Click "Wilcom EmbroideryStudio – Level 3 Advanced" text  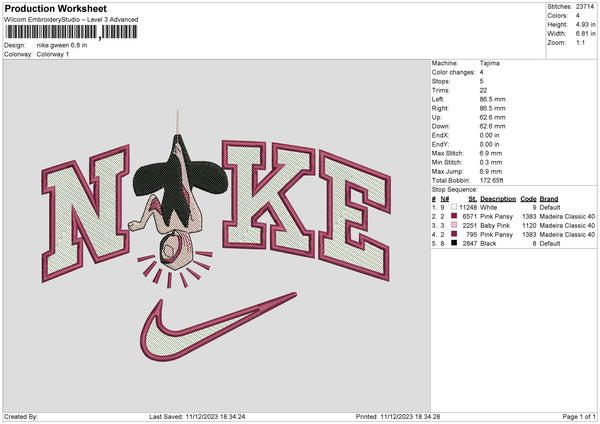click(x=71, y=20)
